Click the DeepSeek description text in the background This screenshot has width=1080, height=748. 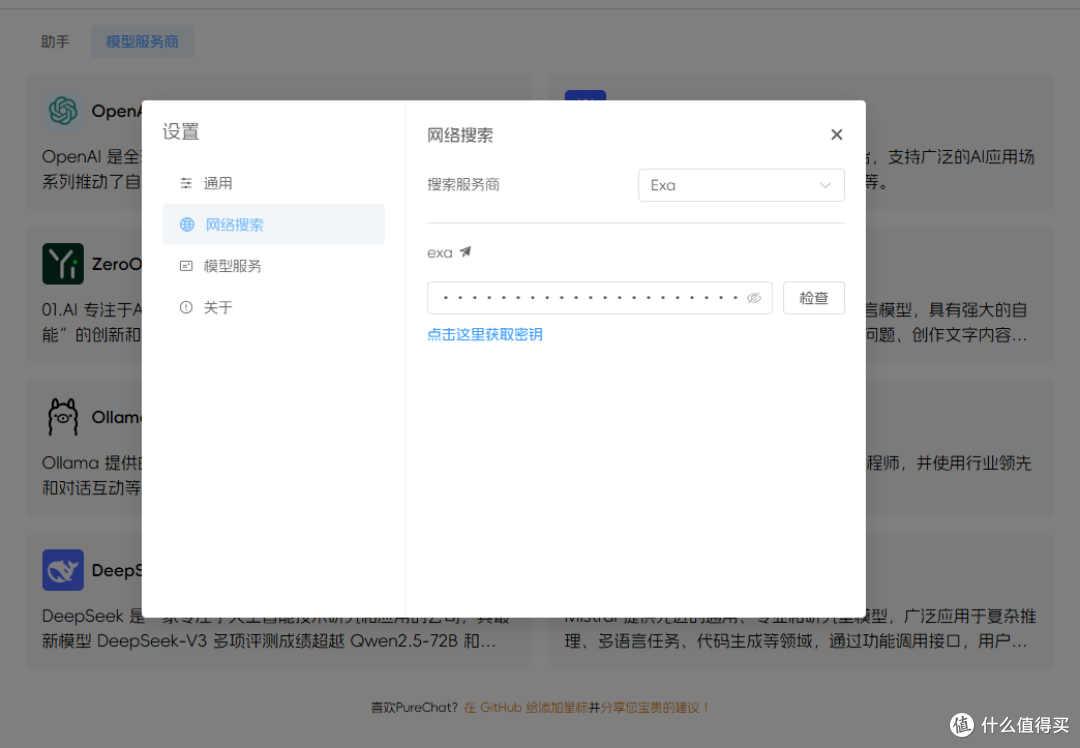pyautogui.click(x=276, y=629)
